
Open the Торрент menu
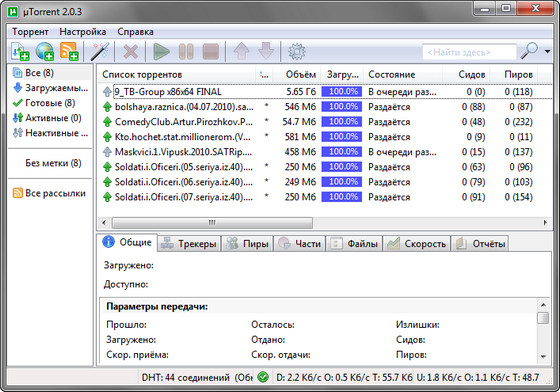click(x=30, y=32)
